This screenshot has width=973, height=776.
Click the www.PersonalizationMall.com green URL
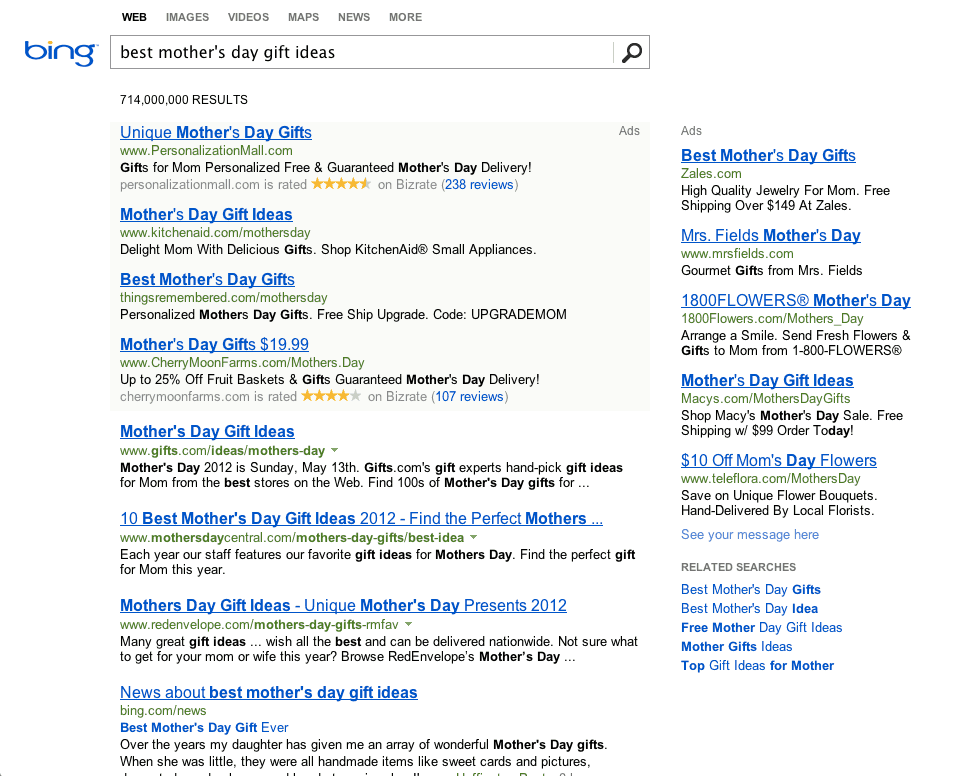(206, 151)
